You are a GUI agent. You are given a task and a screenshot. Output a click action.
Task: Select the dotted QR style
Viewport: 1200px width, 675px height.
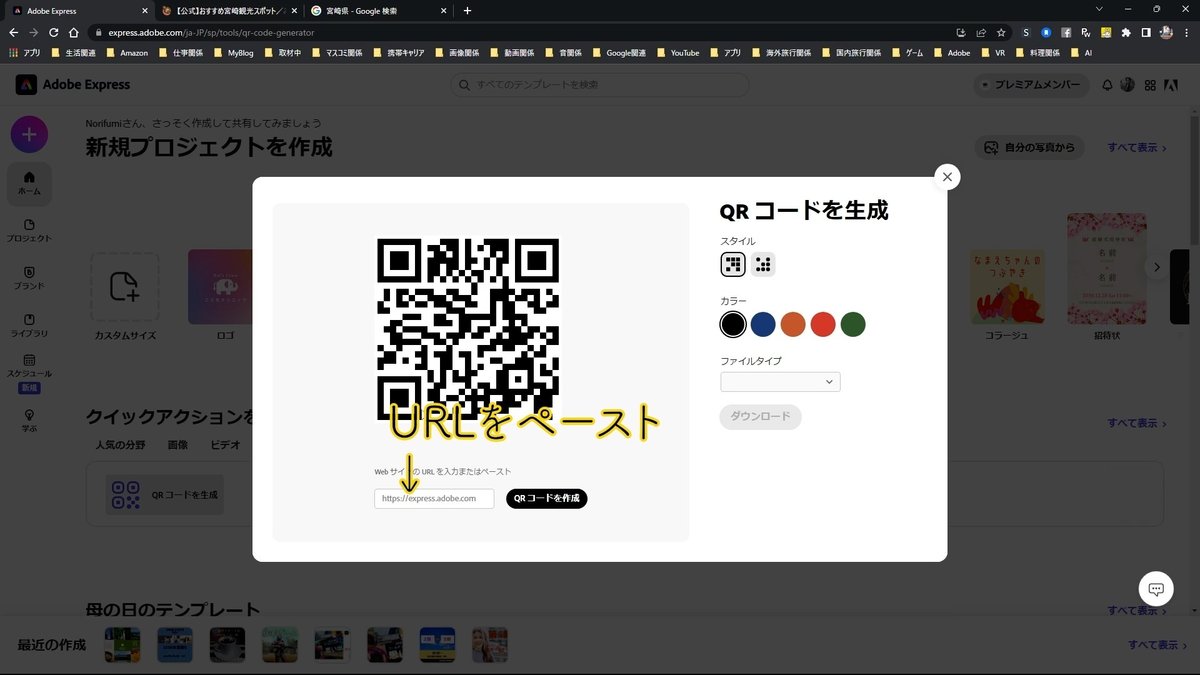pos(764,264)
